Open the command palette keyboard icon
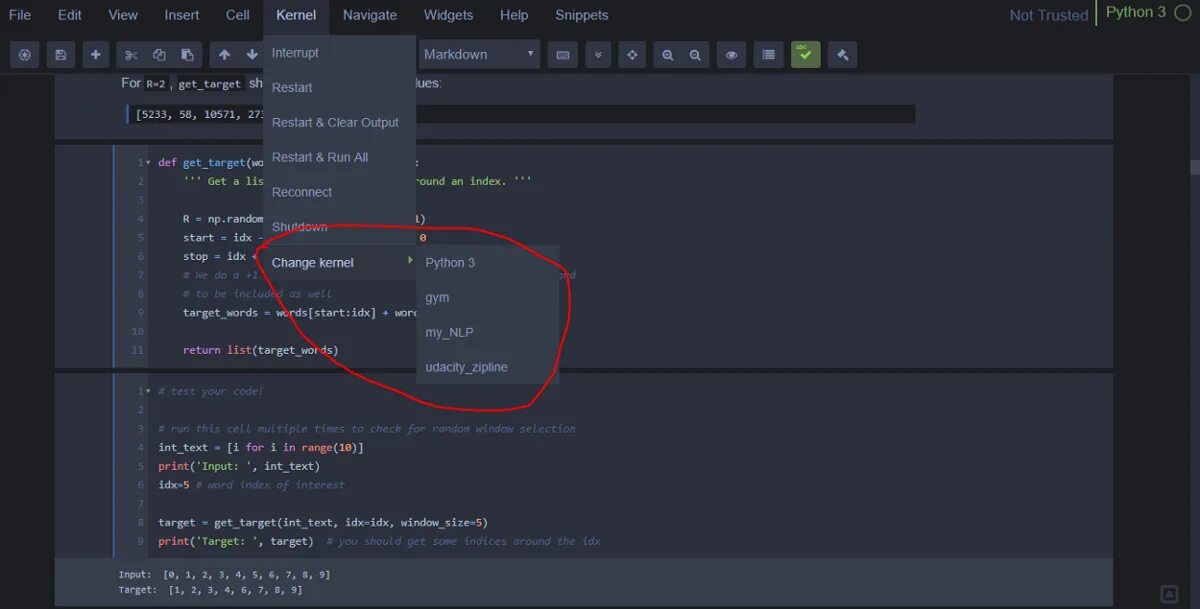Screen dimensions: 1200x609 coord(563,55)
